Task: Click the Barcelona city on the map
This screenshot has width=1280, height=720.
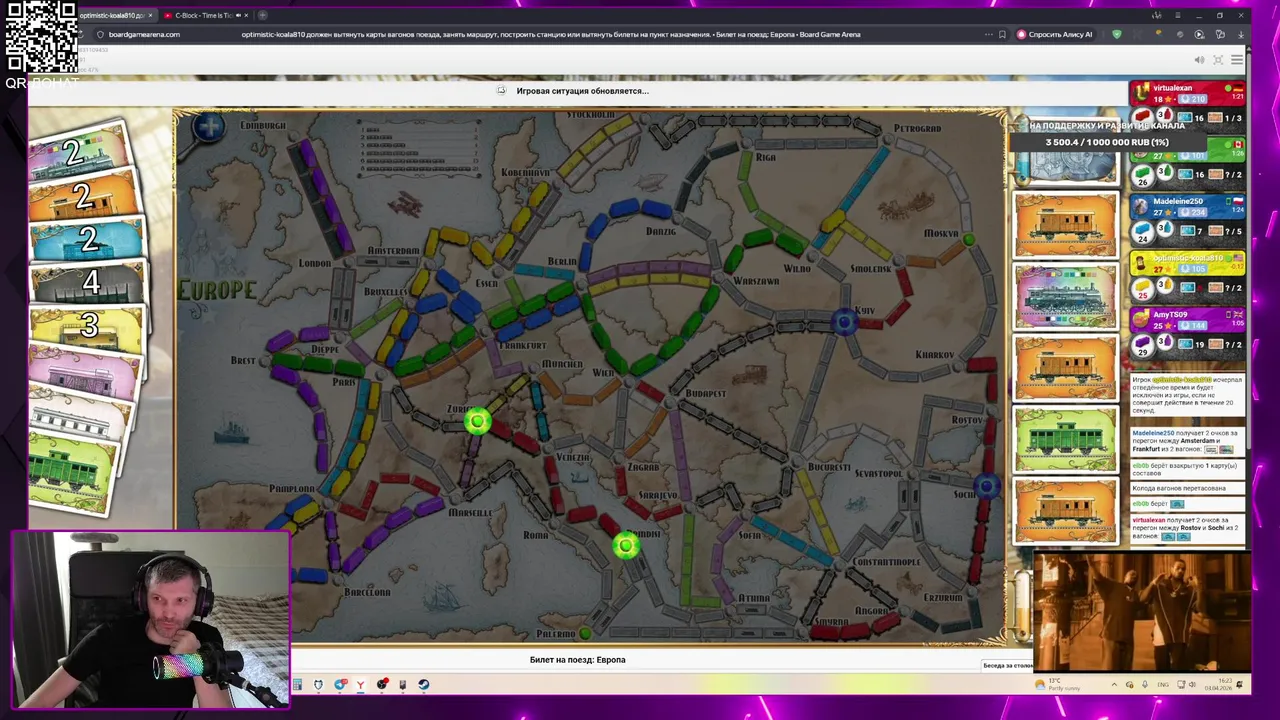Action: (367, 592)
